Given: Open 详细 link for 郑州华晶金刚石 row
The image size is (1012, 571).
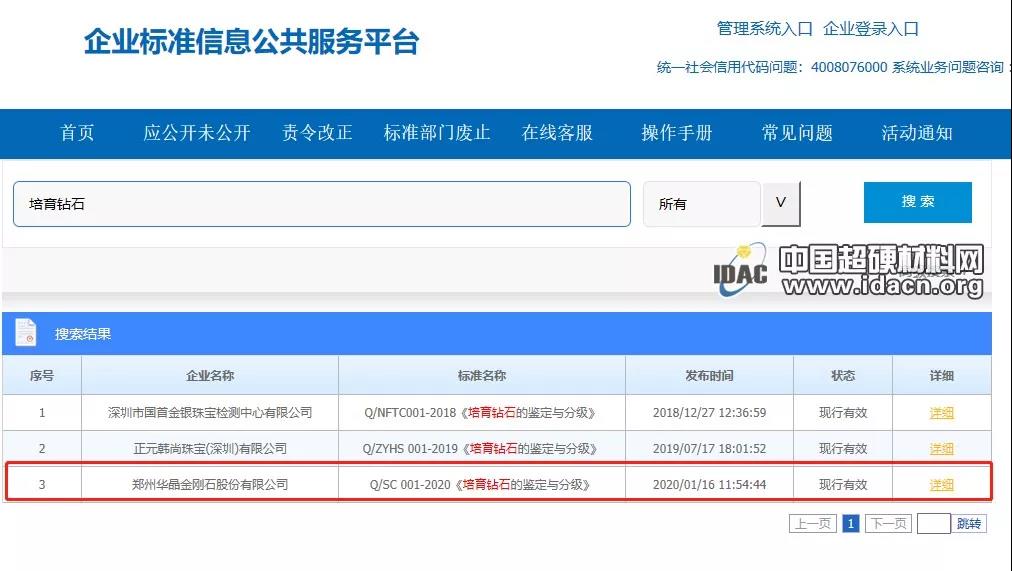Looking at the screenshot, I should point(941,484).
